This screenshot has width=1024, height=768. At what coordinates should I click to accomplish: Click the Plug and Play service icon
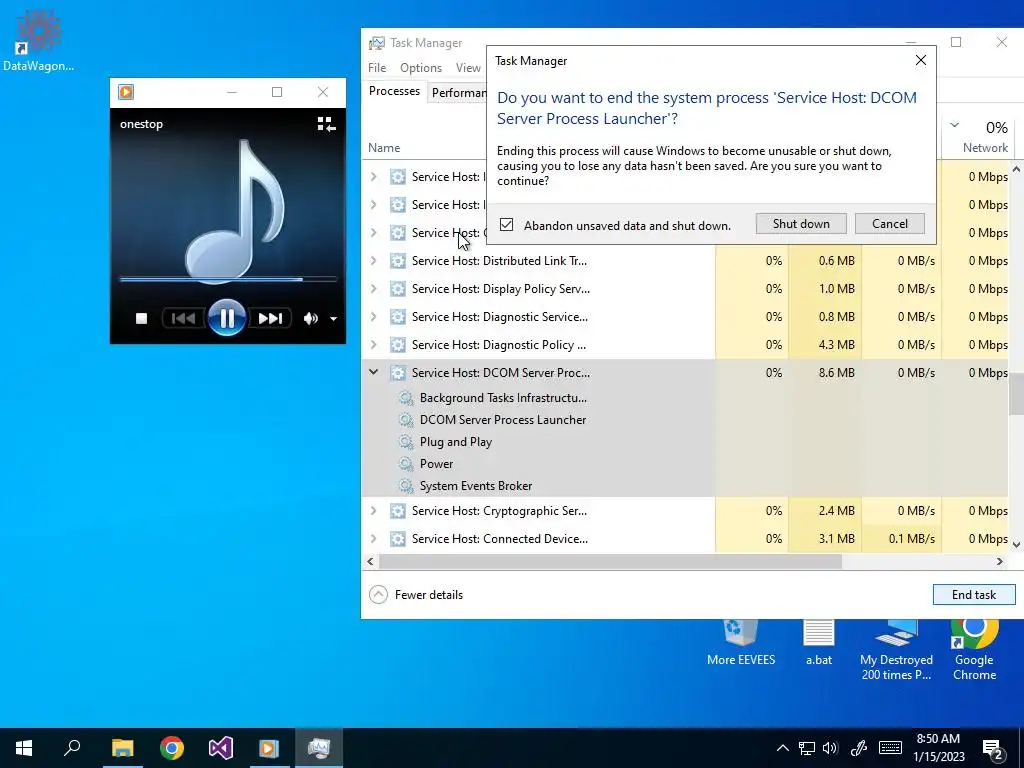tap(406, 442)
